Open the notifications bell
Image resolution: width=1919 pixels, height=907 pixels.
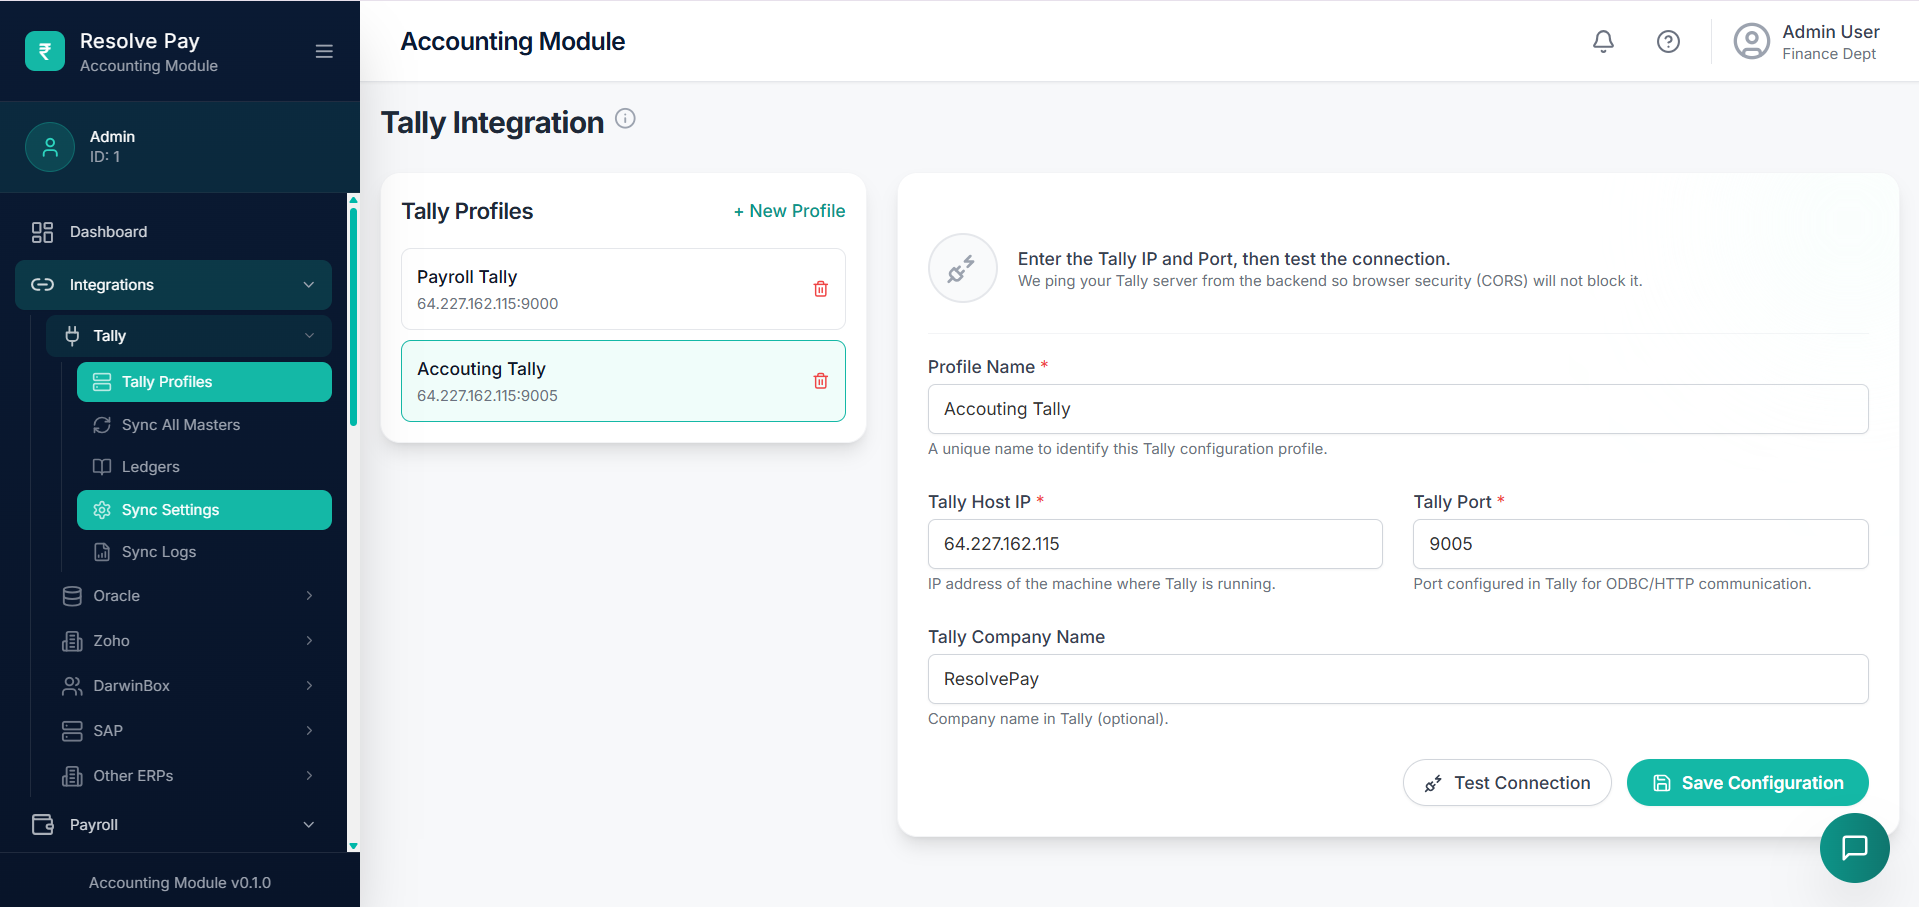pyautogui.click(x=1603, y=41)
